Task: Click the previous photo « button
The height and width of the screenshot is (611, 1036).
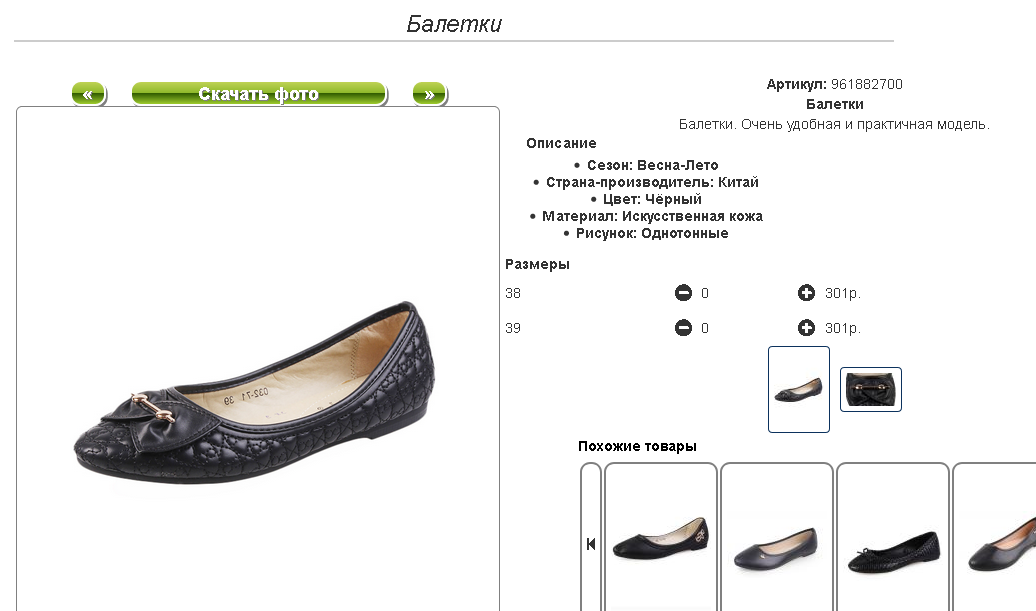Action: coord(89,94)
